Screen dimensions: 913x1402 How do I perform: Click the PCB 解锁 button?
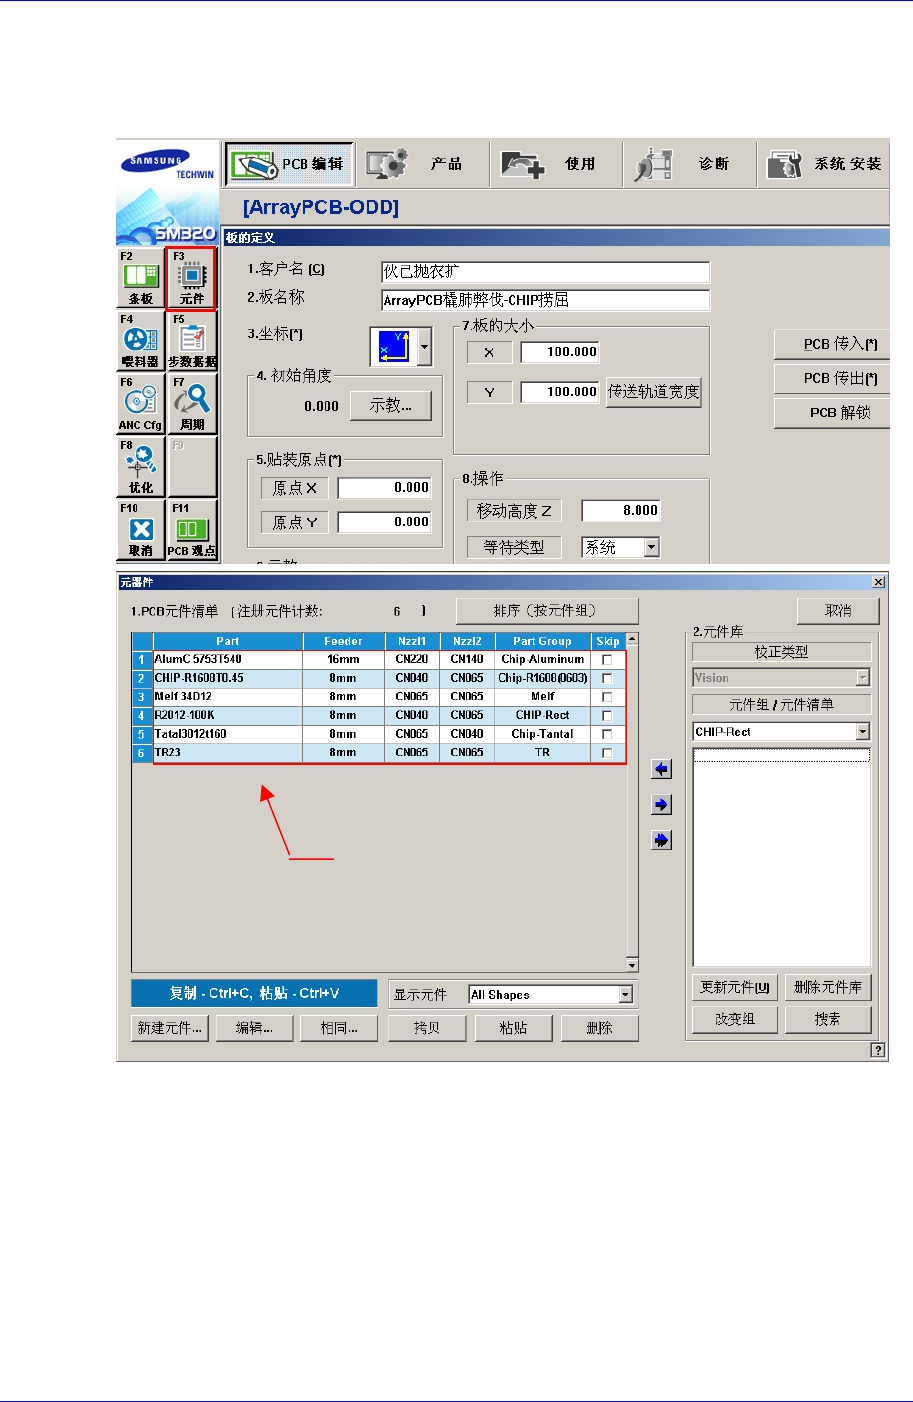[832, 412]
